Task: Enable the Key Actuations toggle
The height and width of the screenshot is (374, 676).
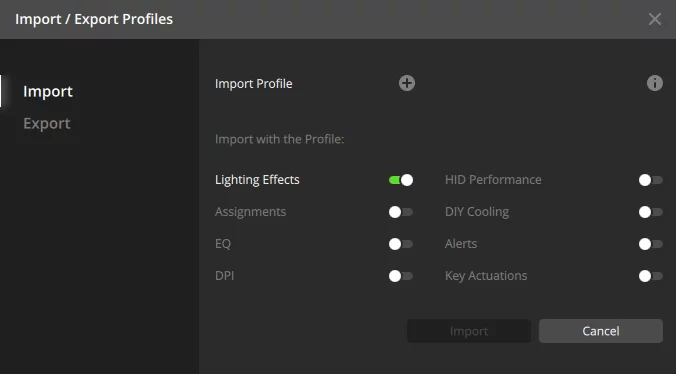Action: click(x=651, y=276)
